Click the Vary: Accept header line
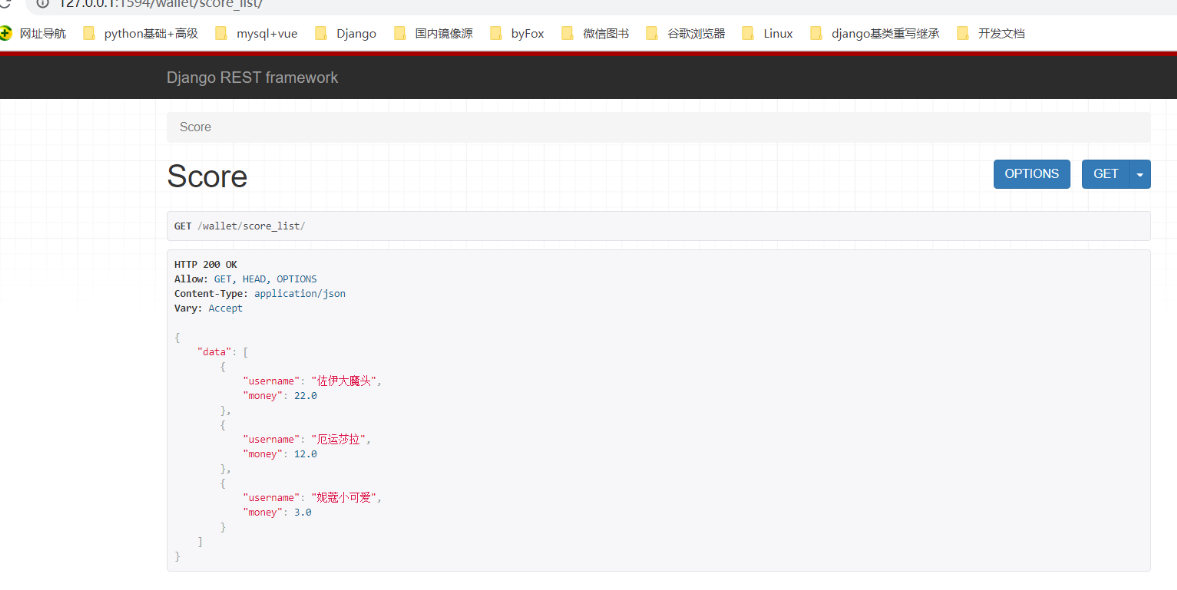 [x=209, y=308]
